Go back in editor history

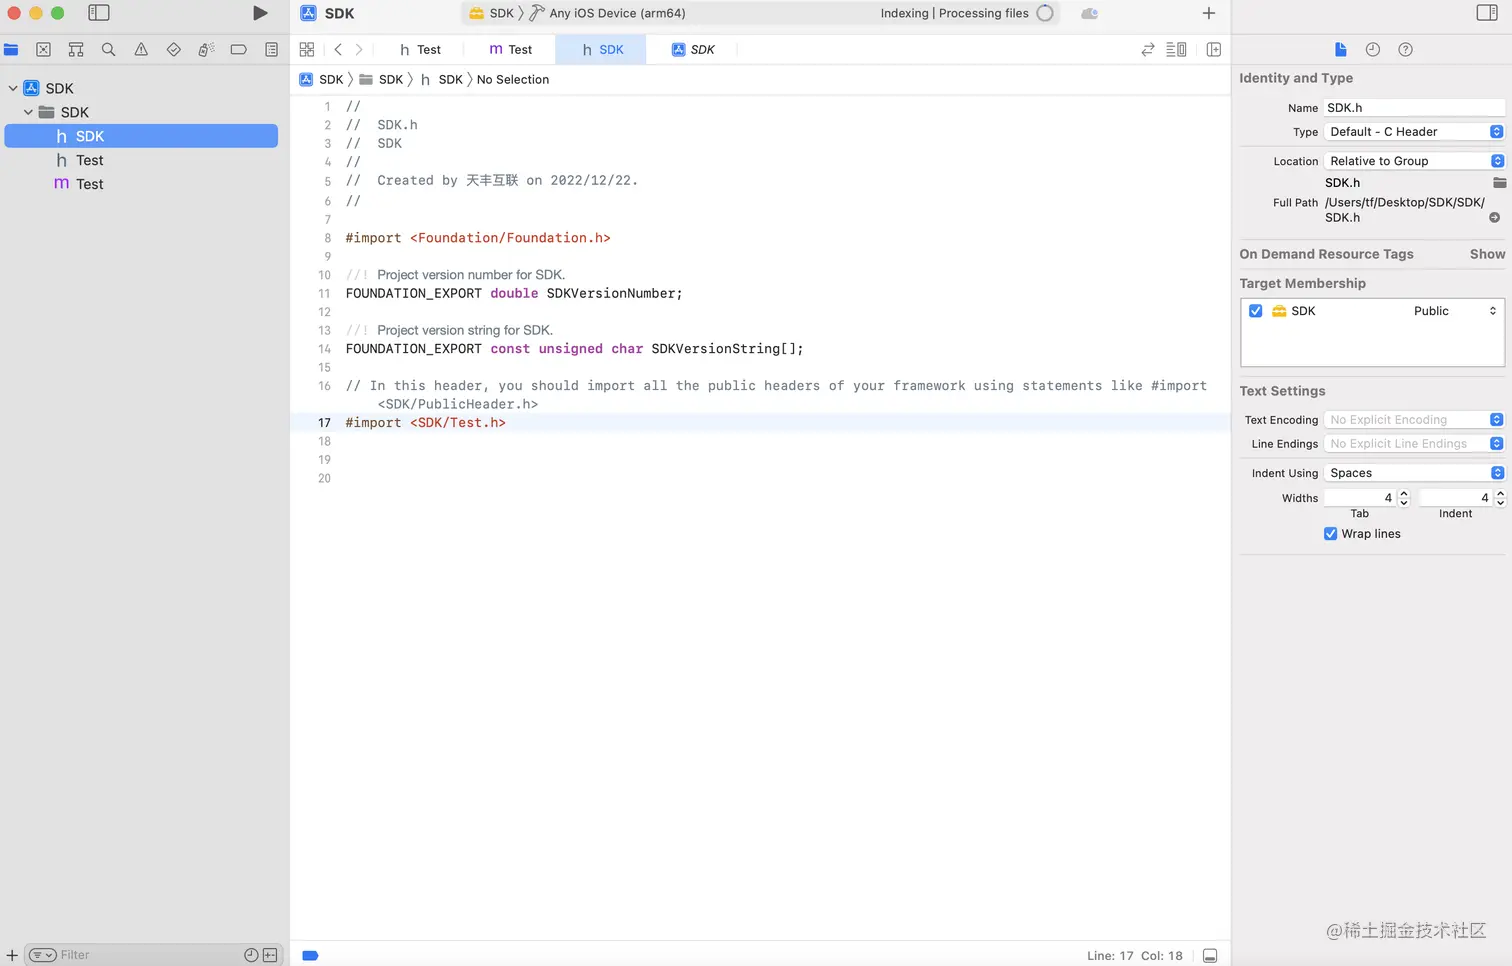click(x=338, y=49)
